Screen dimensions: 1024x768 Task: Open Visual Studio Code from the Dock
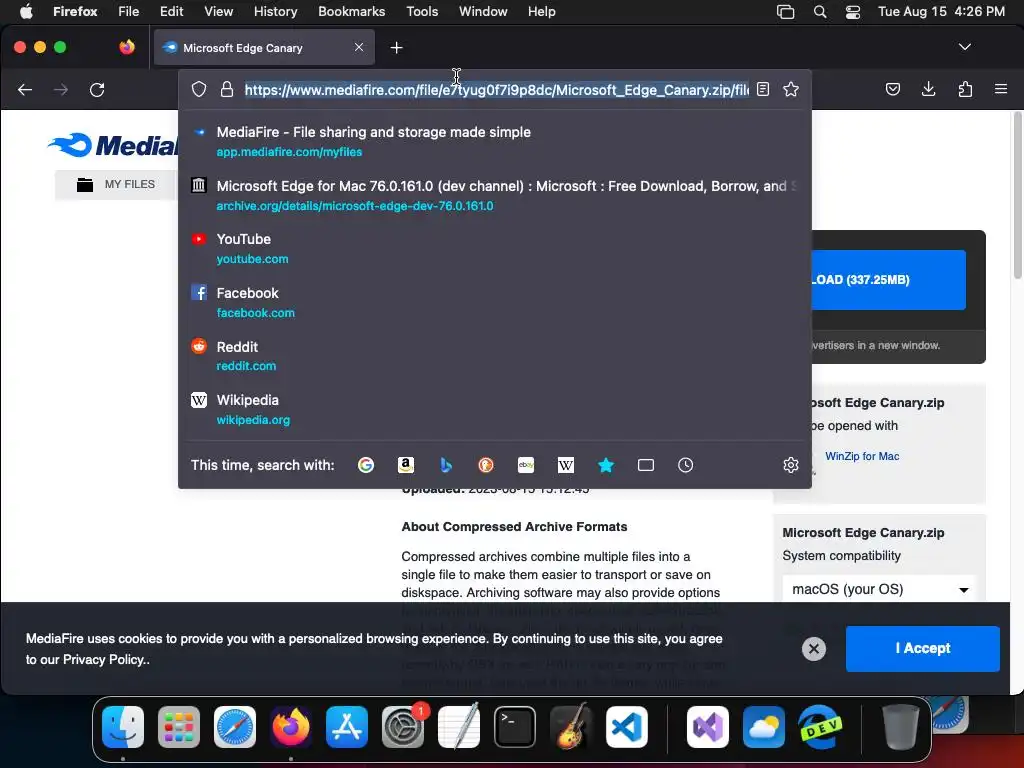pyautogui.click(x=627, y=727)
